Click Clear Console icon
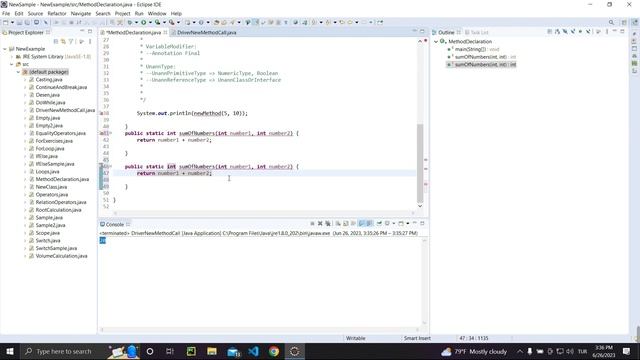 pyautogui.click(x=338, y=224)
